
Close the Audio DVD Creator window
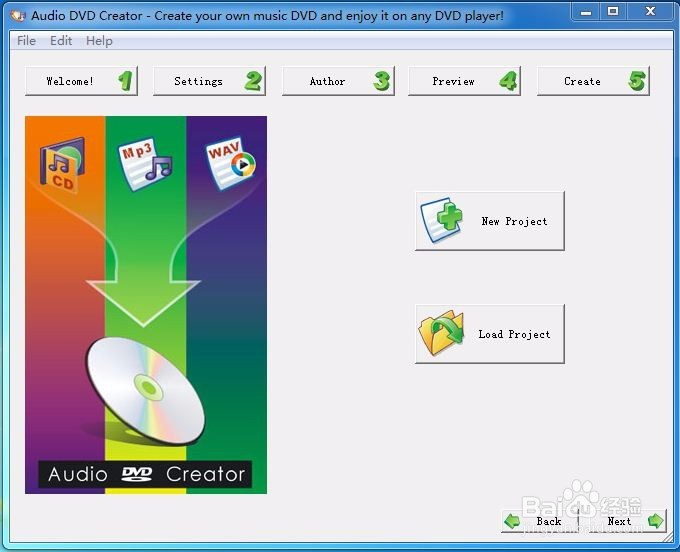click(x=650, y=12)
